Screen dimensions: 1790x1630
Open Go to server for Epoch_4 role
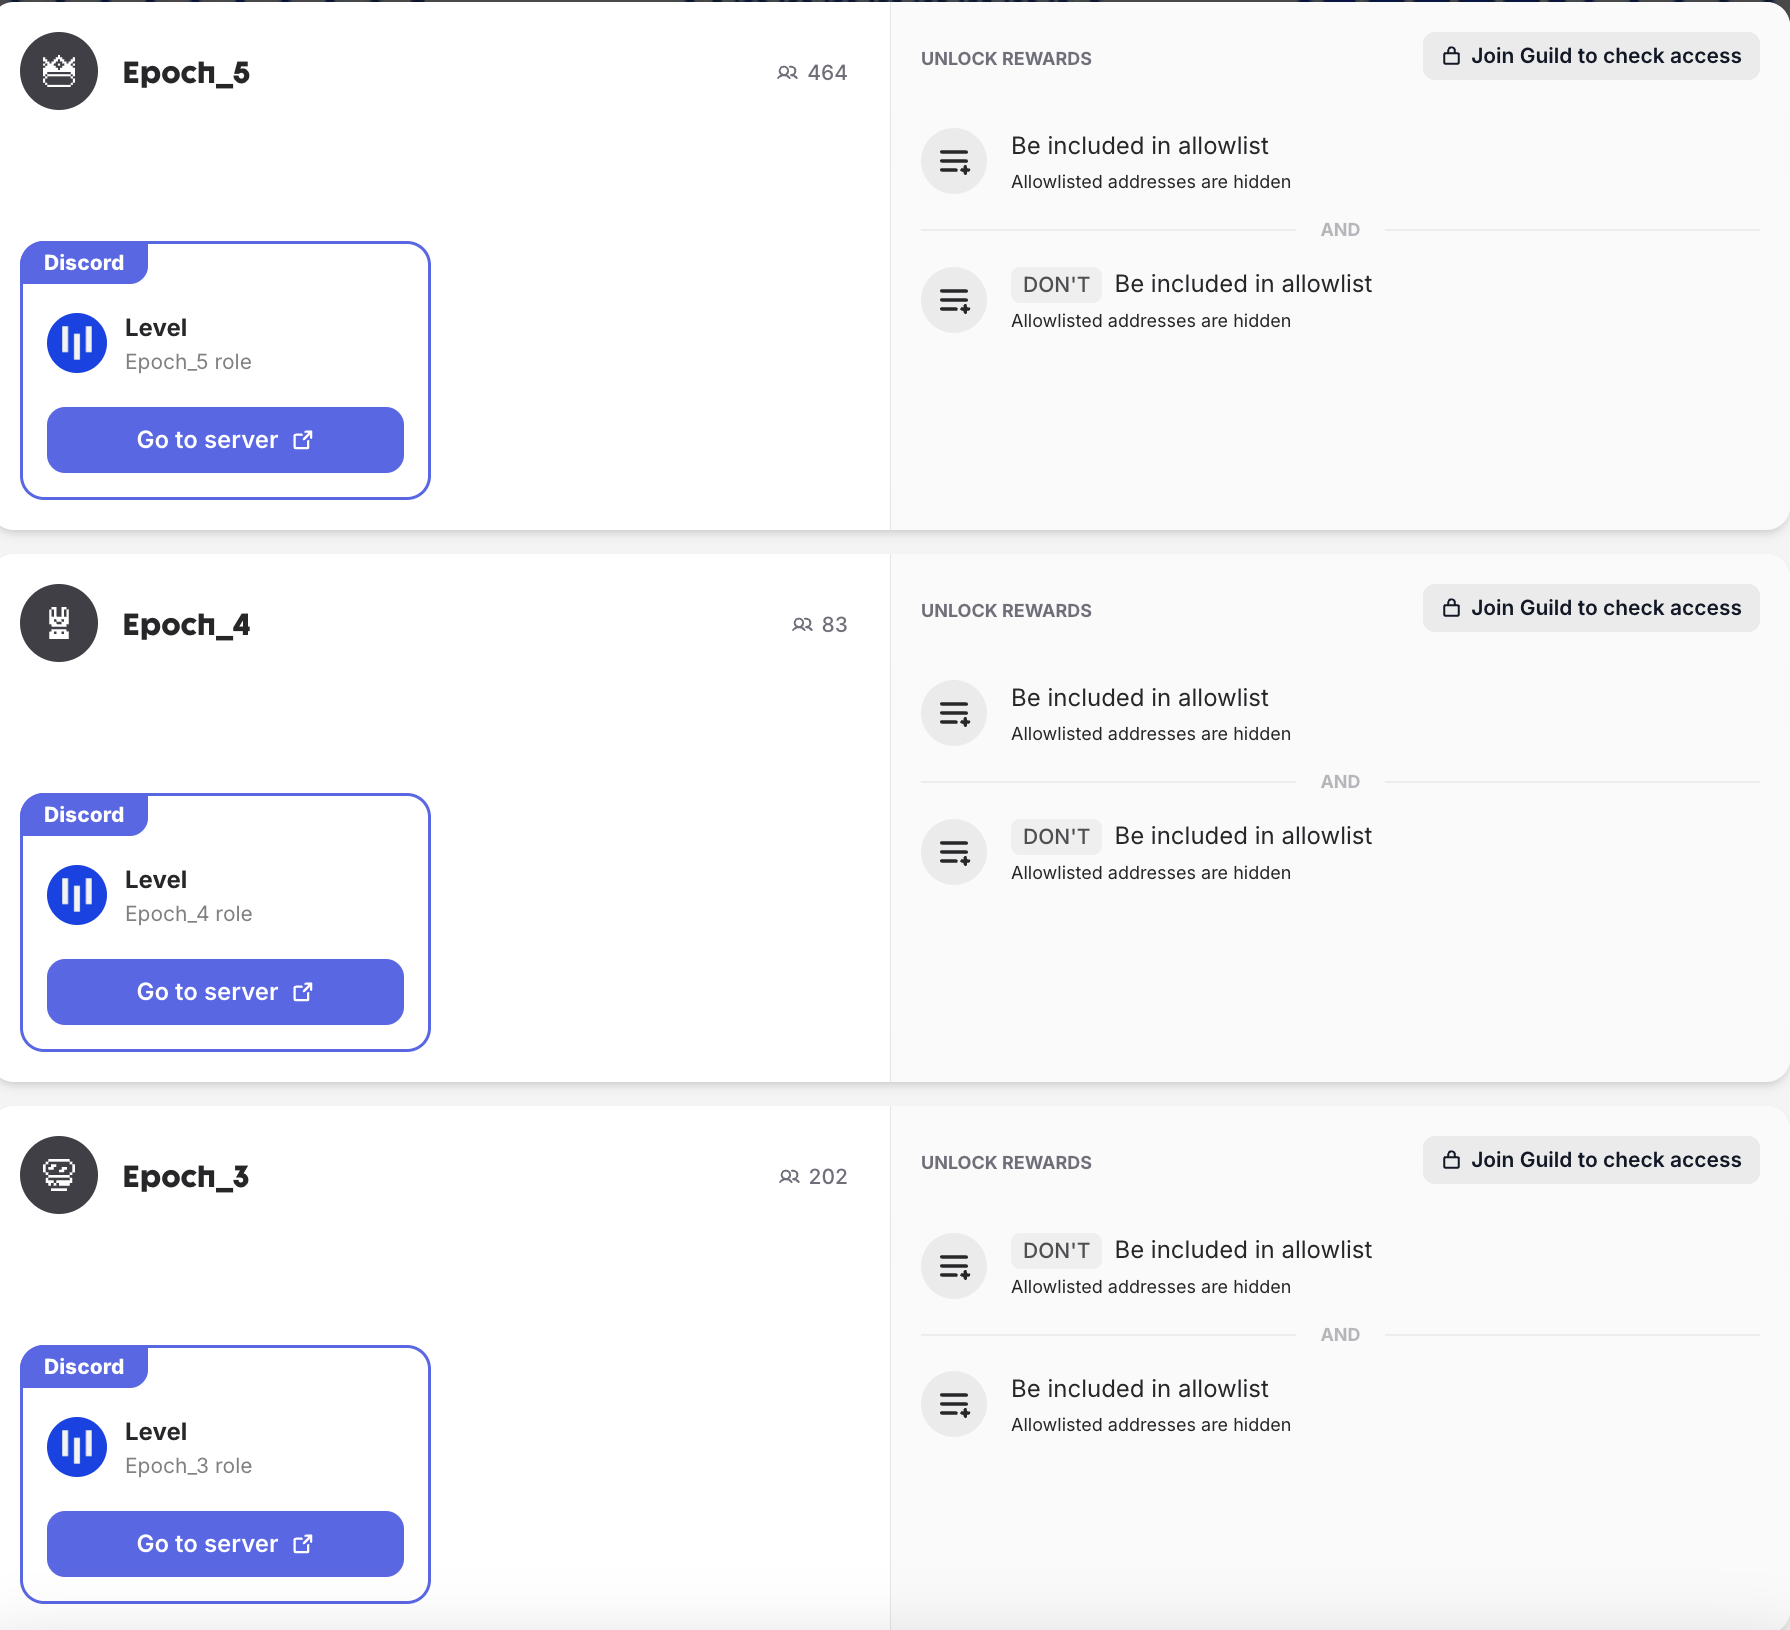225,992
